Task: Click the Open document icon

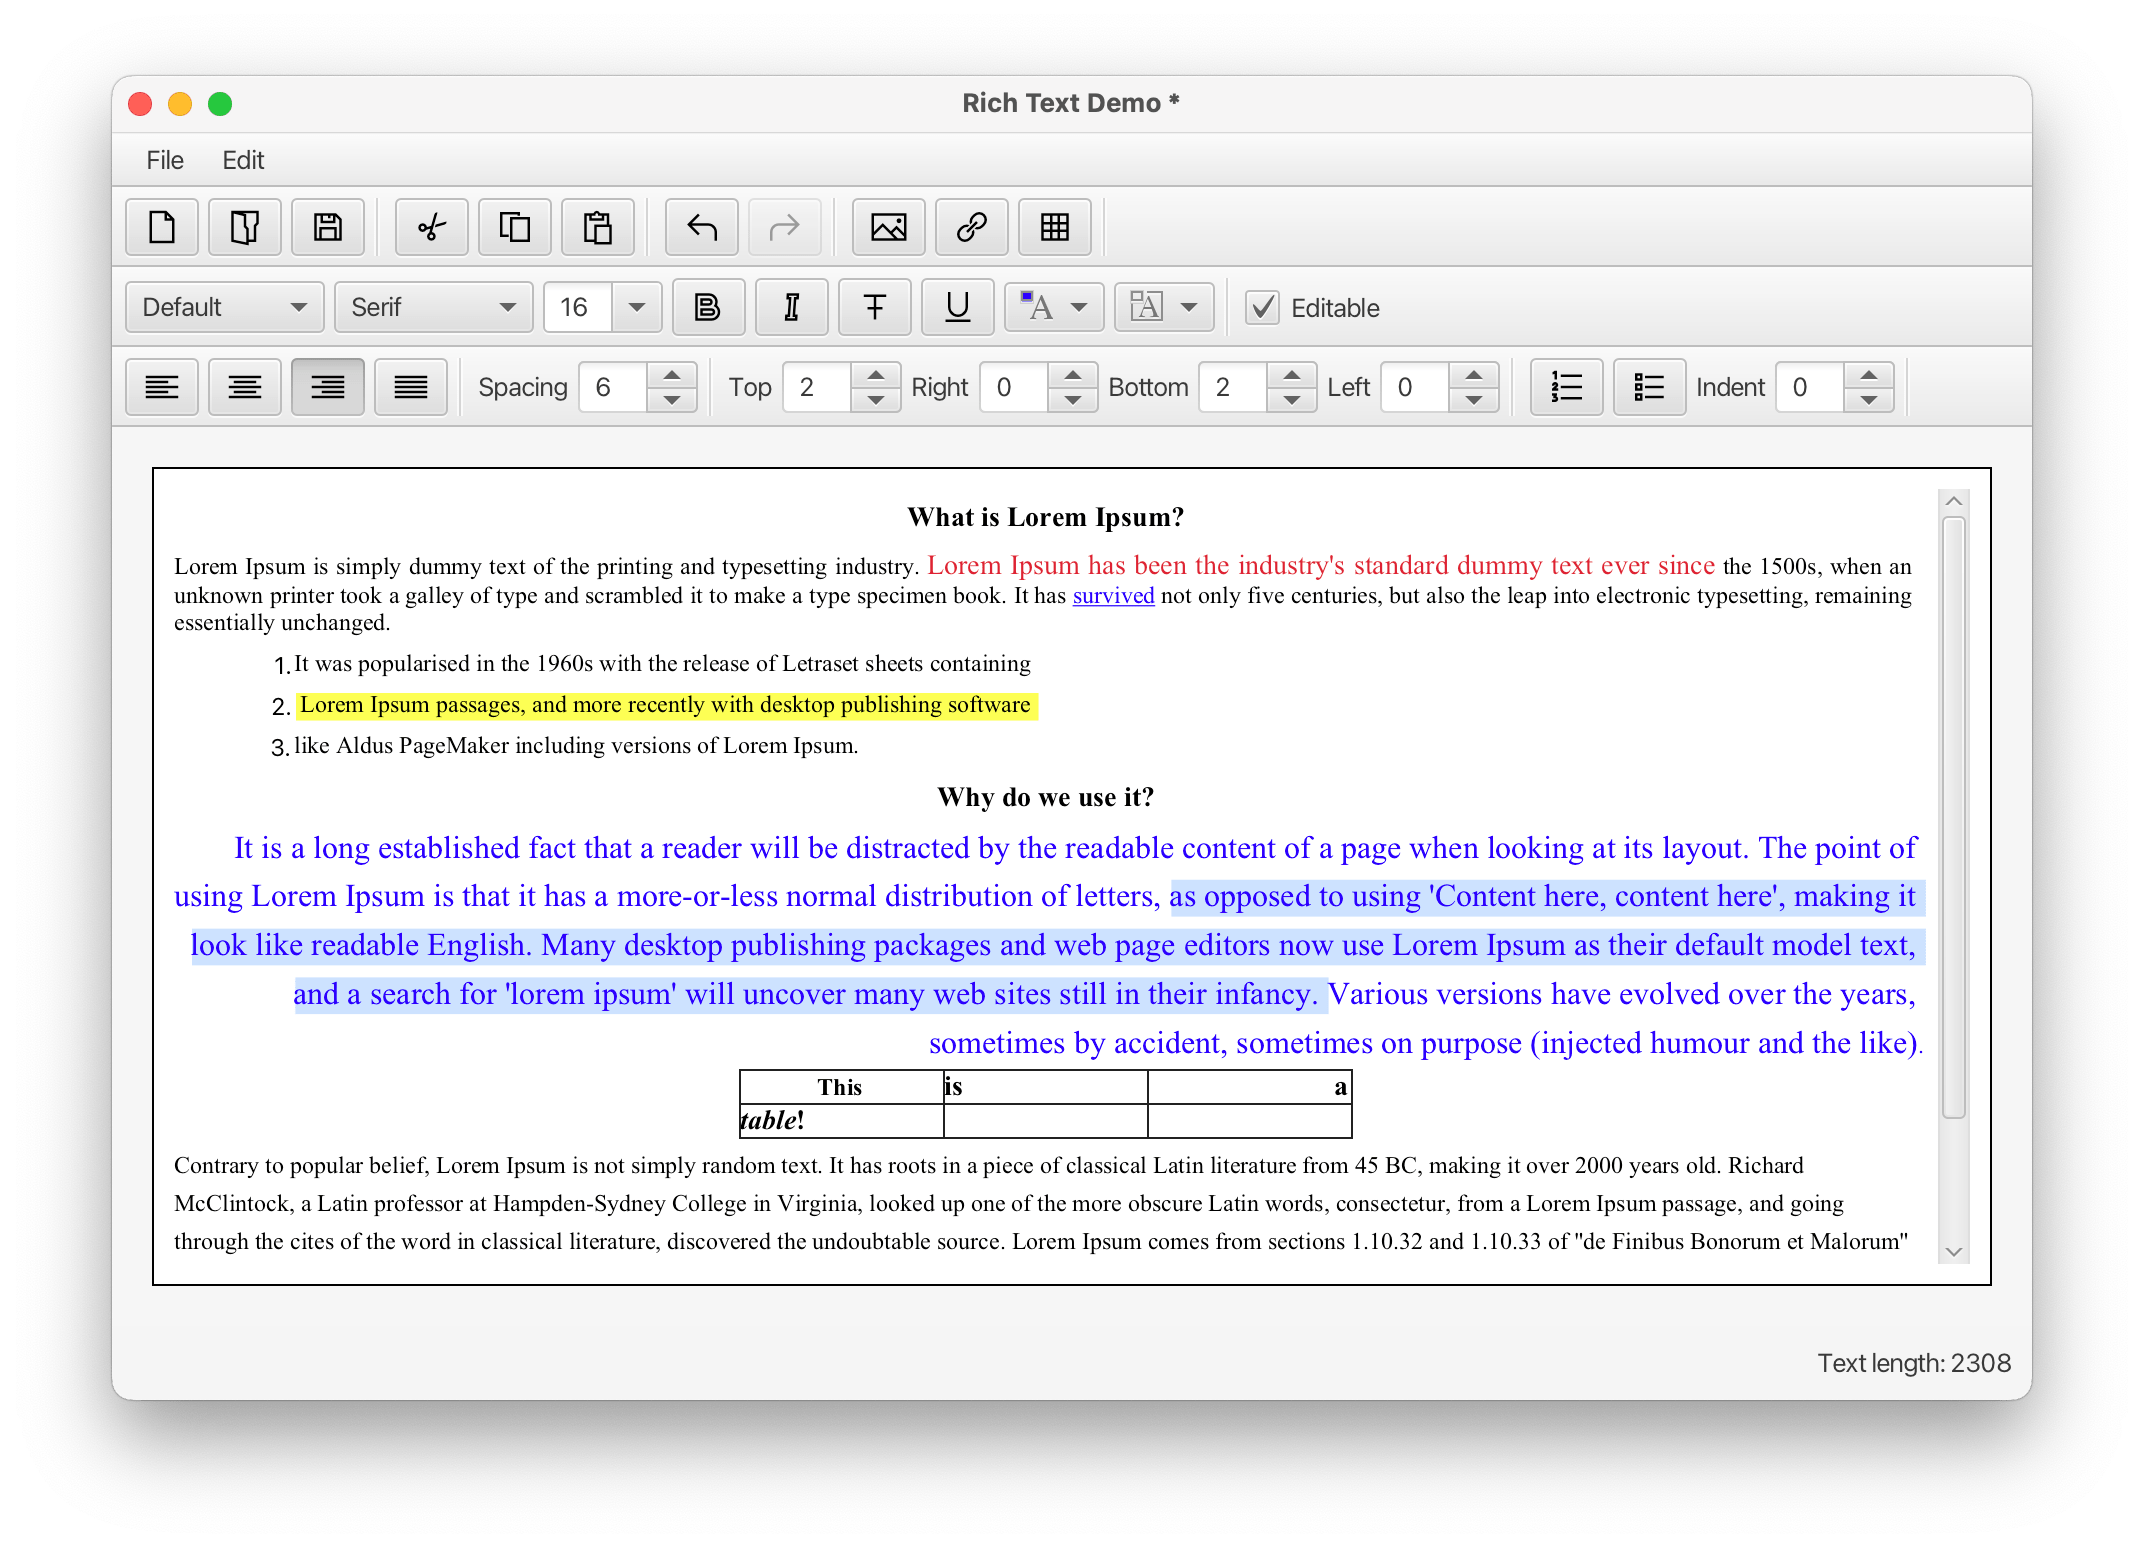Action: 245,227
